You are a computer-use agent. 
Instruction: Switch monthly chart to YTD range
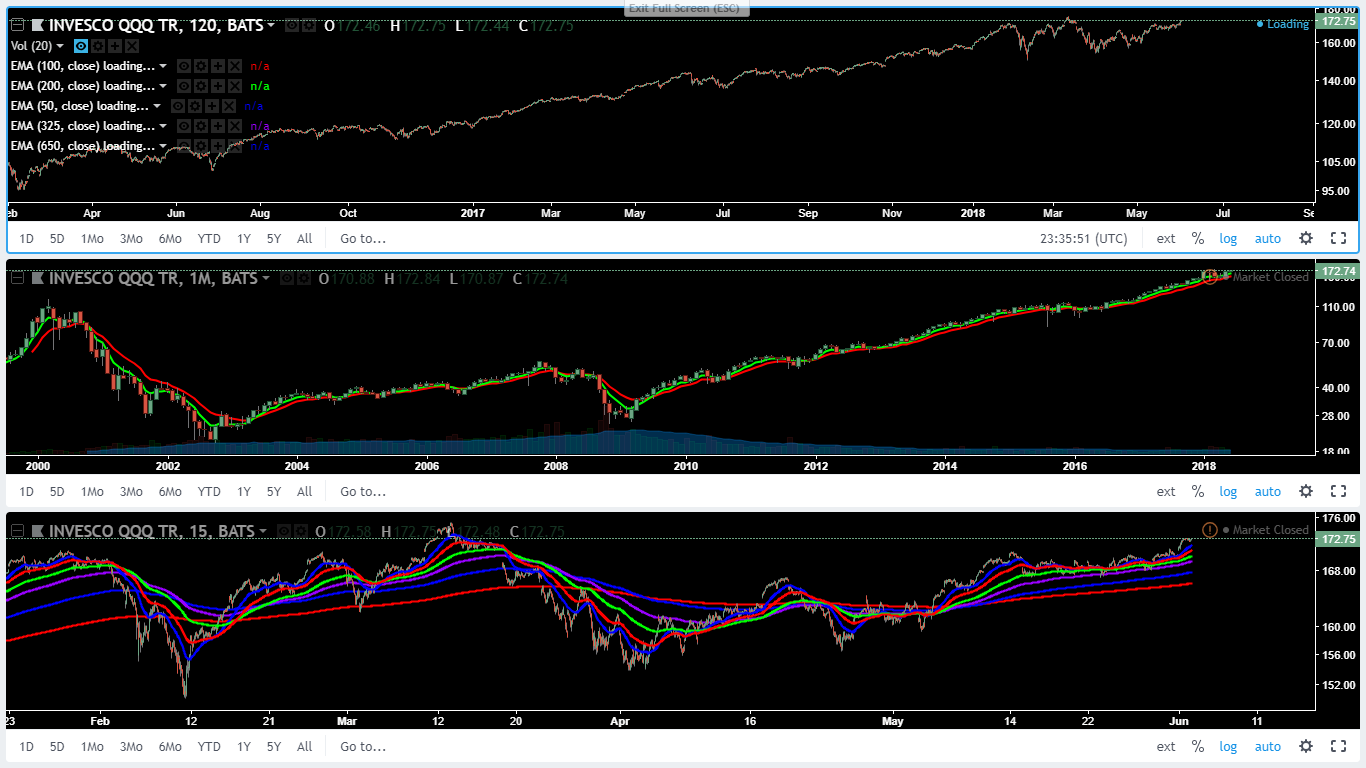click(209, 491)
